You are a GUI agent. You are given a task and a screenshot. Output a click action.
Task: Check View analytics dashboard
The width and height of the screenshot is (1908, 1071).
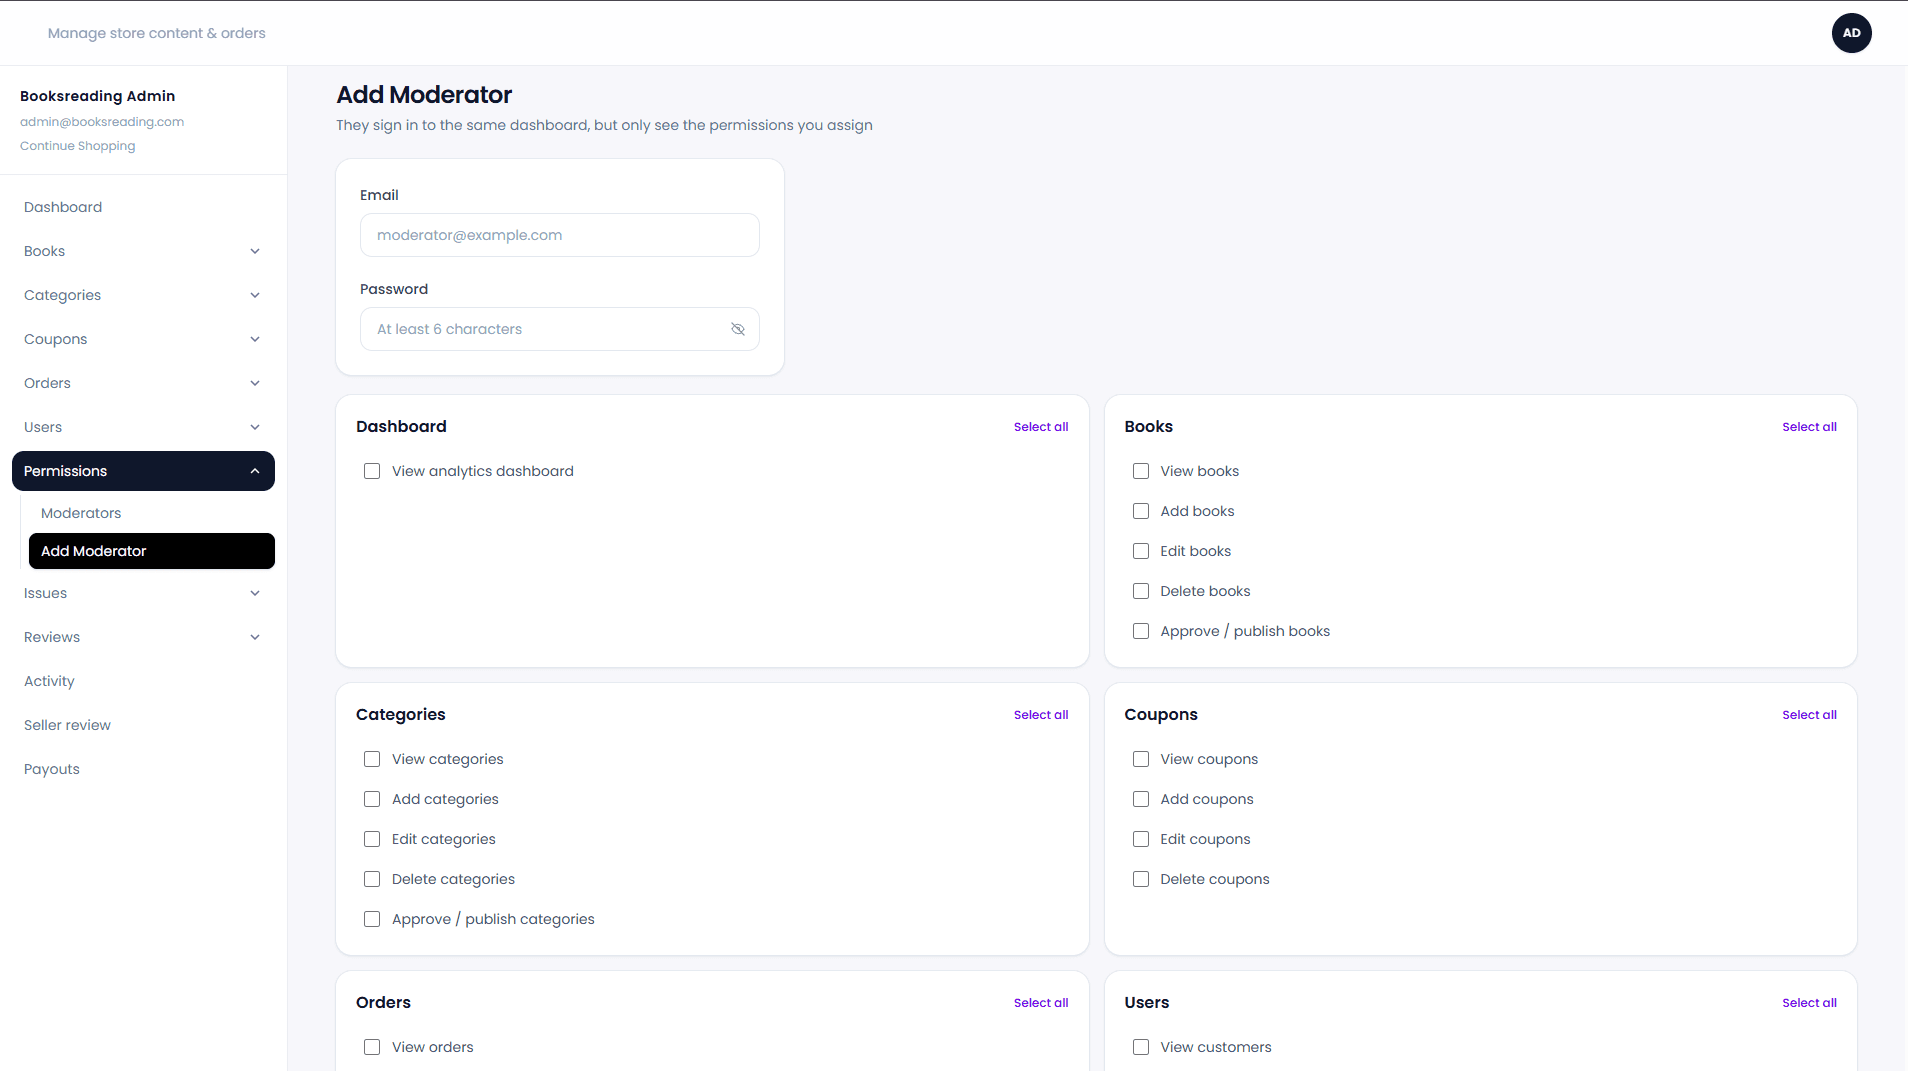point(372,471)
